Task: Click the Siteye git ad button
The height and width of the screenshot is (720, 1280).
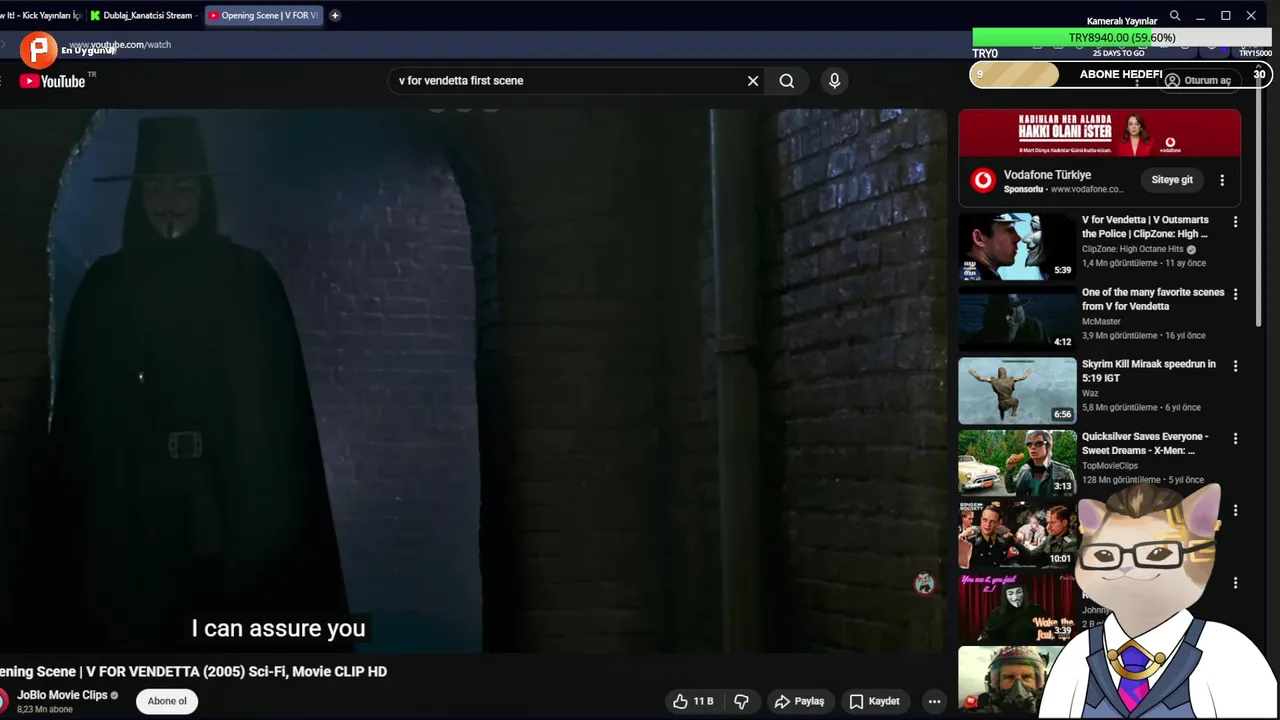Action: (x=1172, y=180)
